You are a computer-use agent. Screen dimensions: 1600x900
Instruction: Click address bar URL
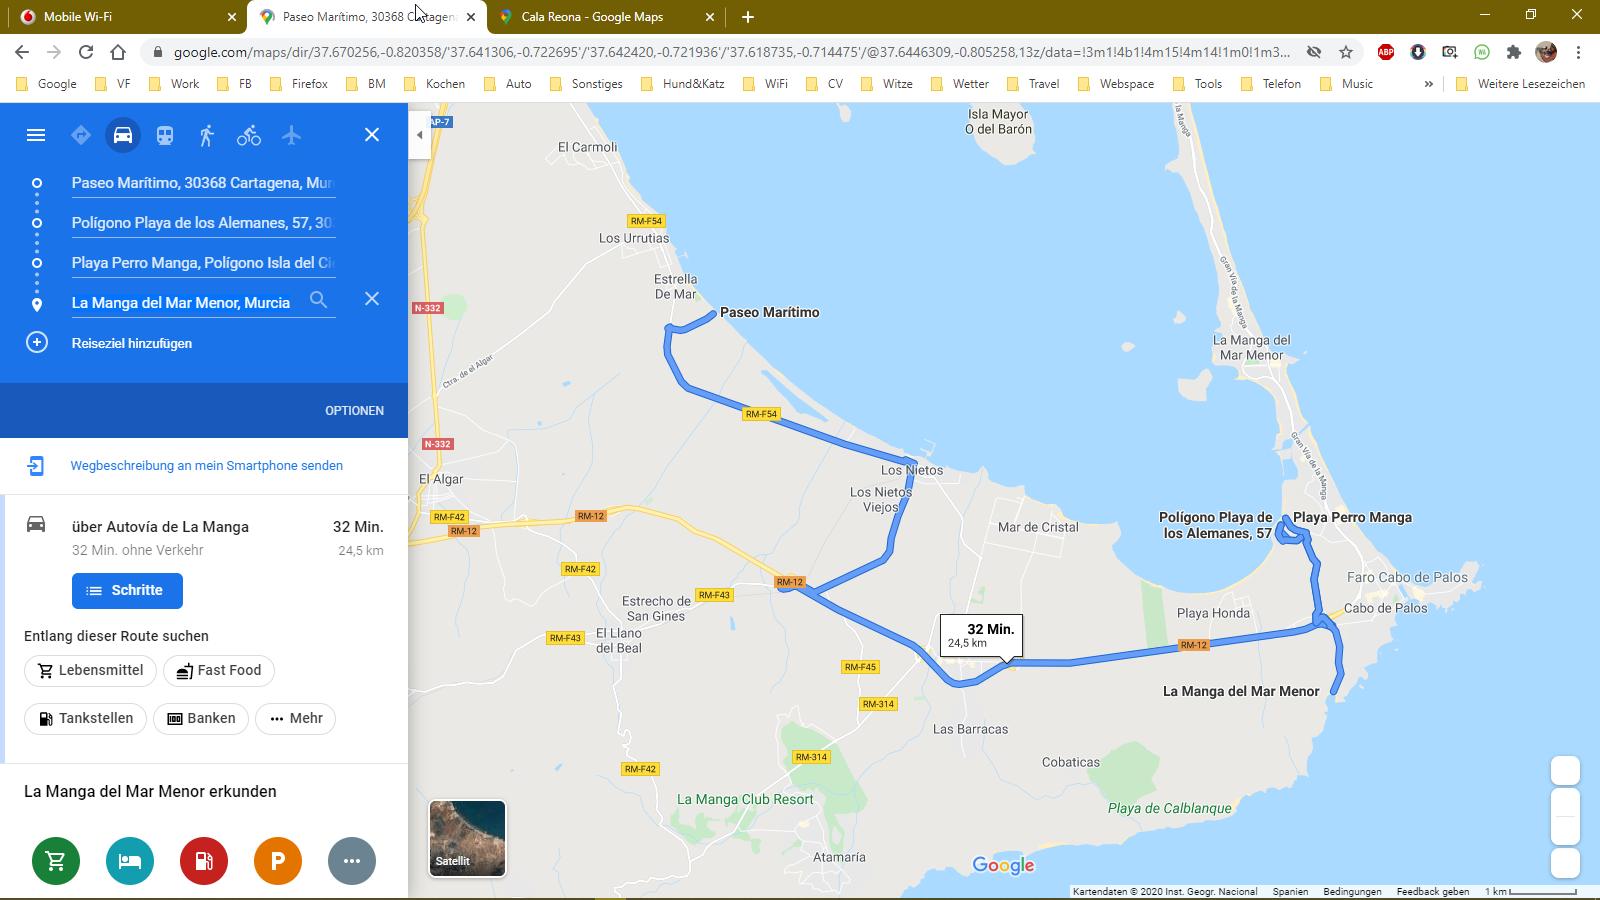click(x=731, y=52)
